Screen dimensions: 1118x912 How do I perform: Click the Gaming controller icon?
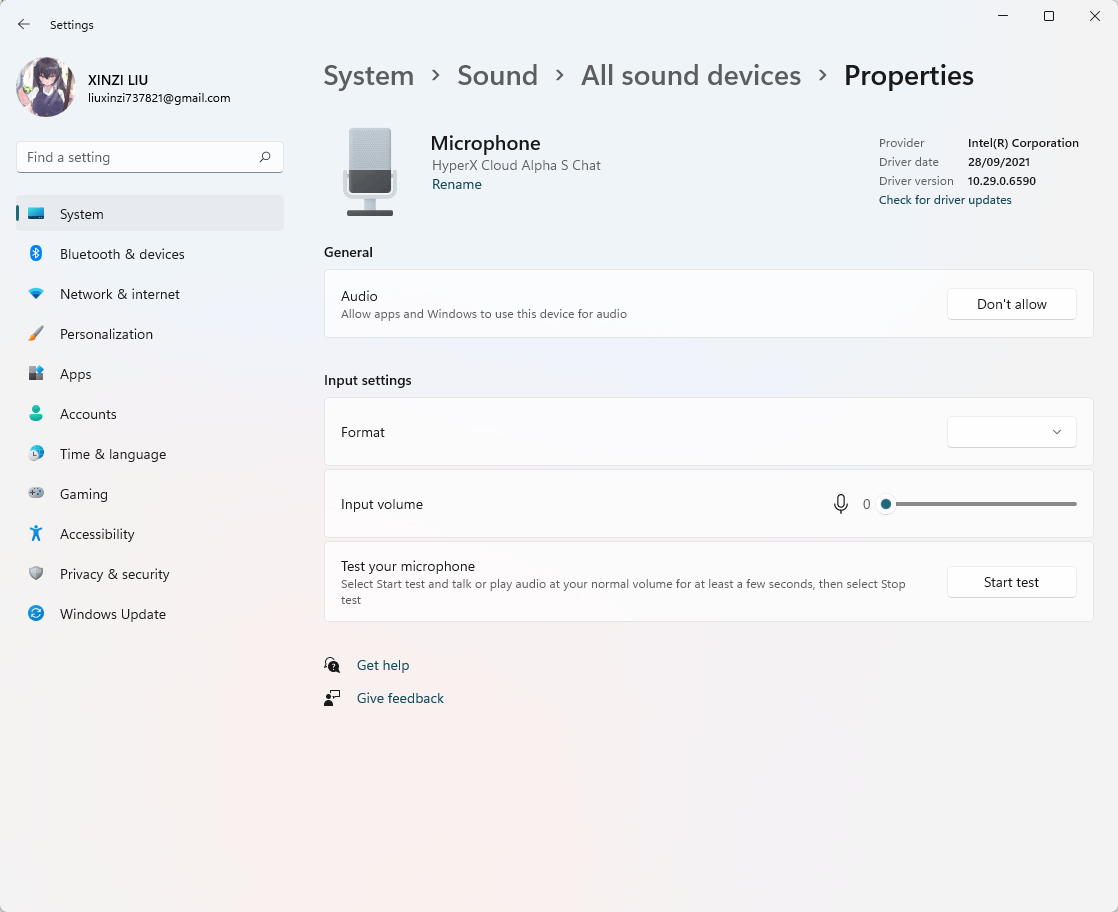click(x=36, y=494)
